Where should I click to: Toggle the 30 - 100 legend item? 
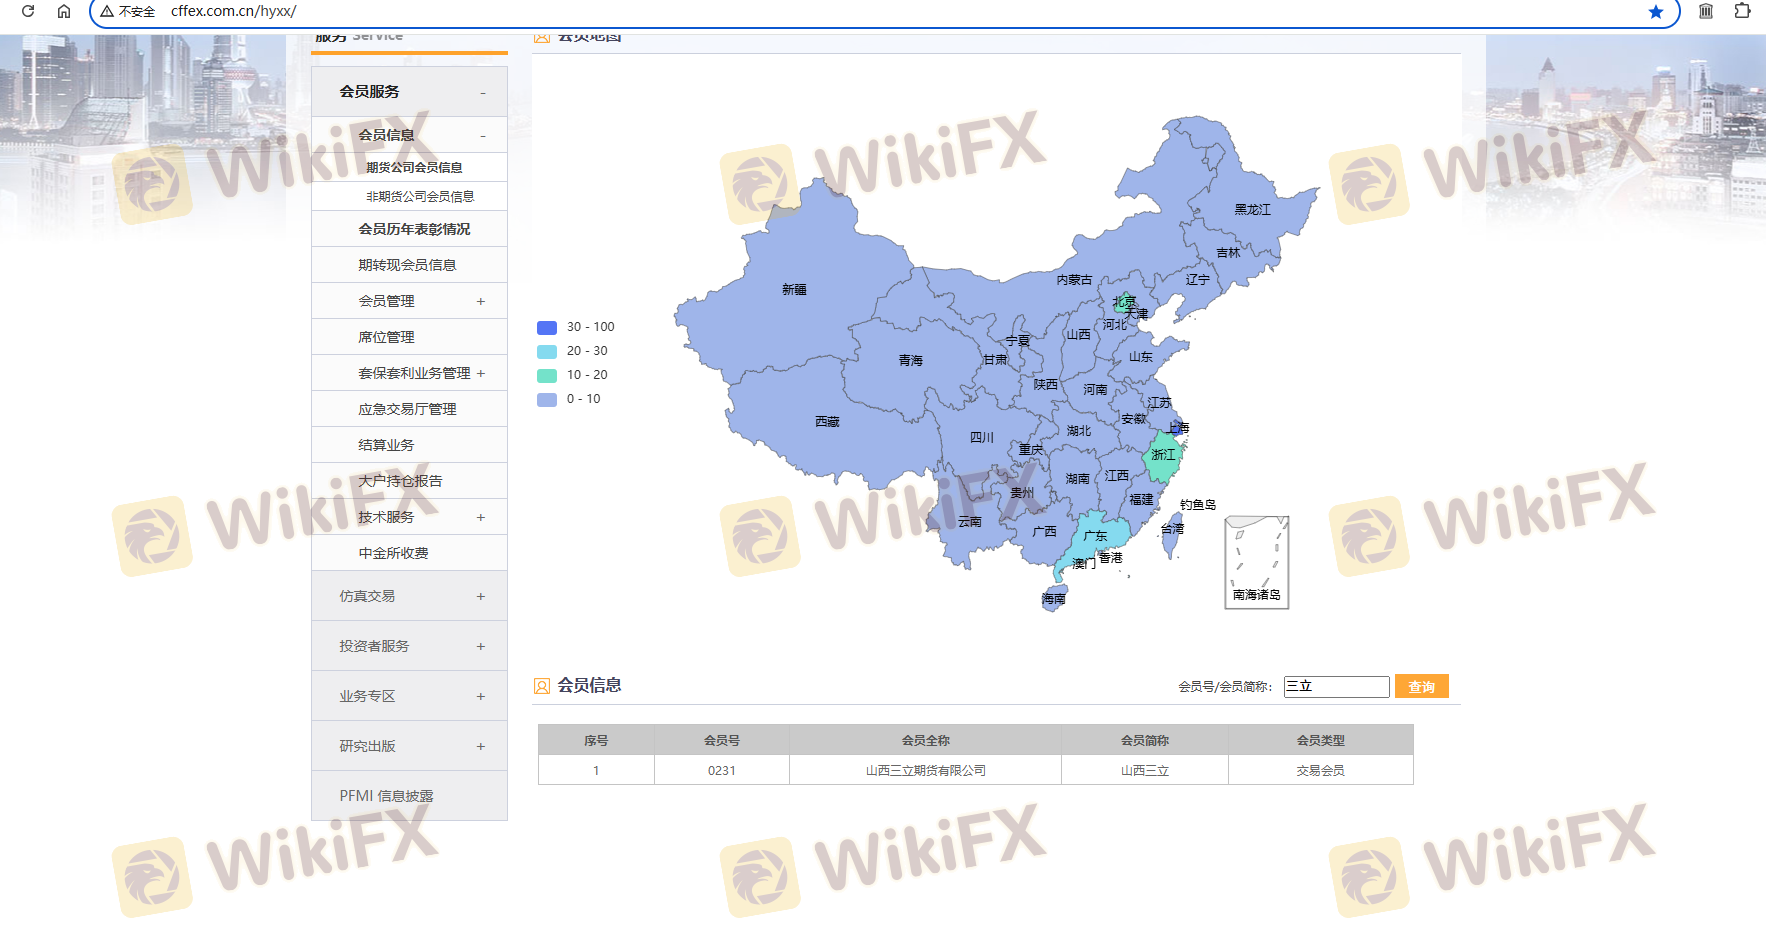tap(576, 327)
